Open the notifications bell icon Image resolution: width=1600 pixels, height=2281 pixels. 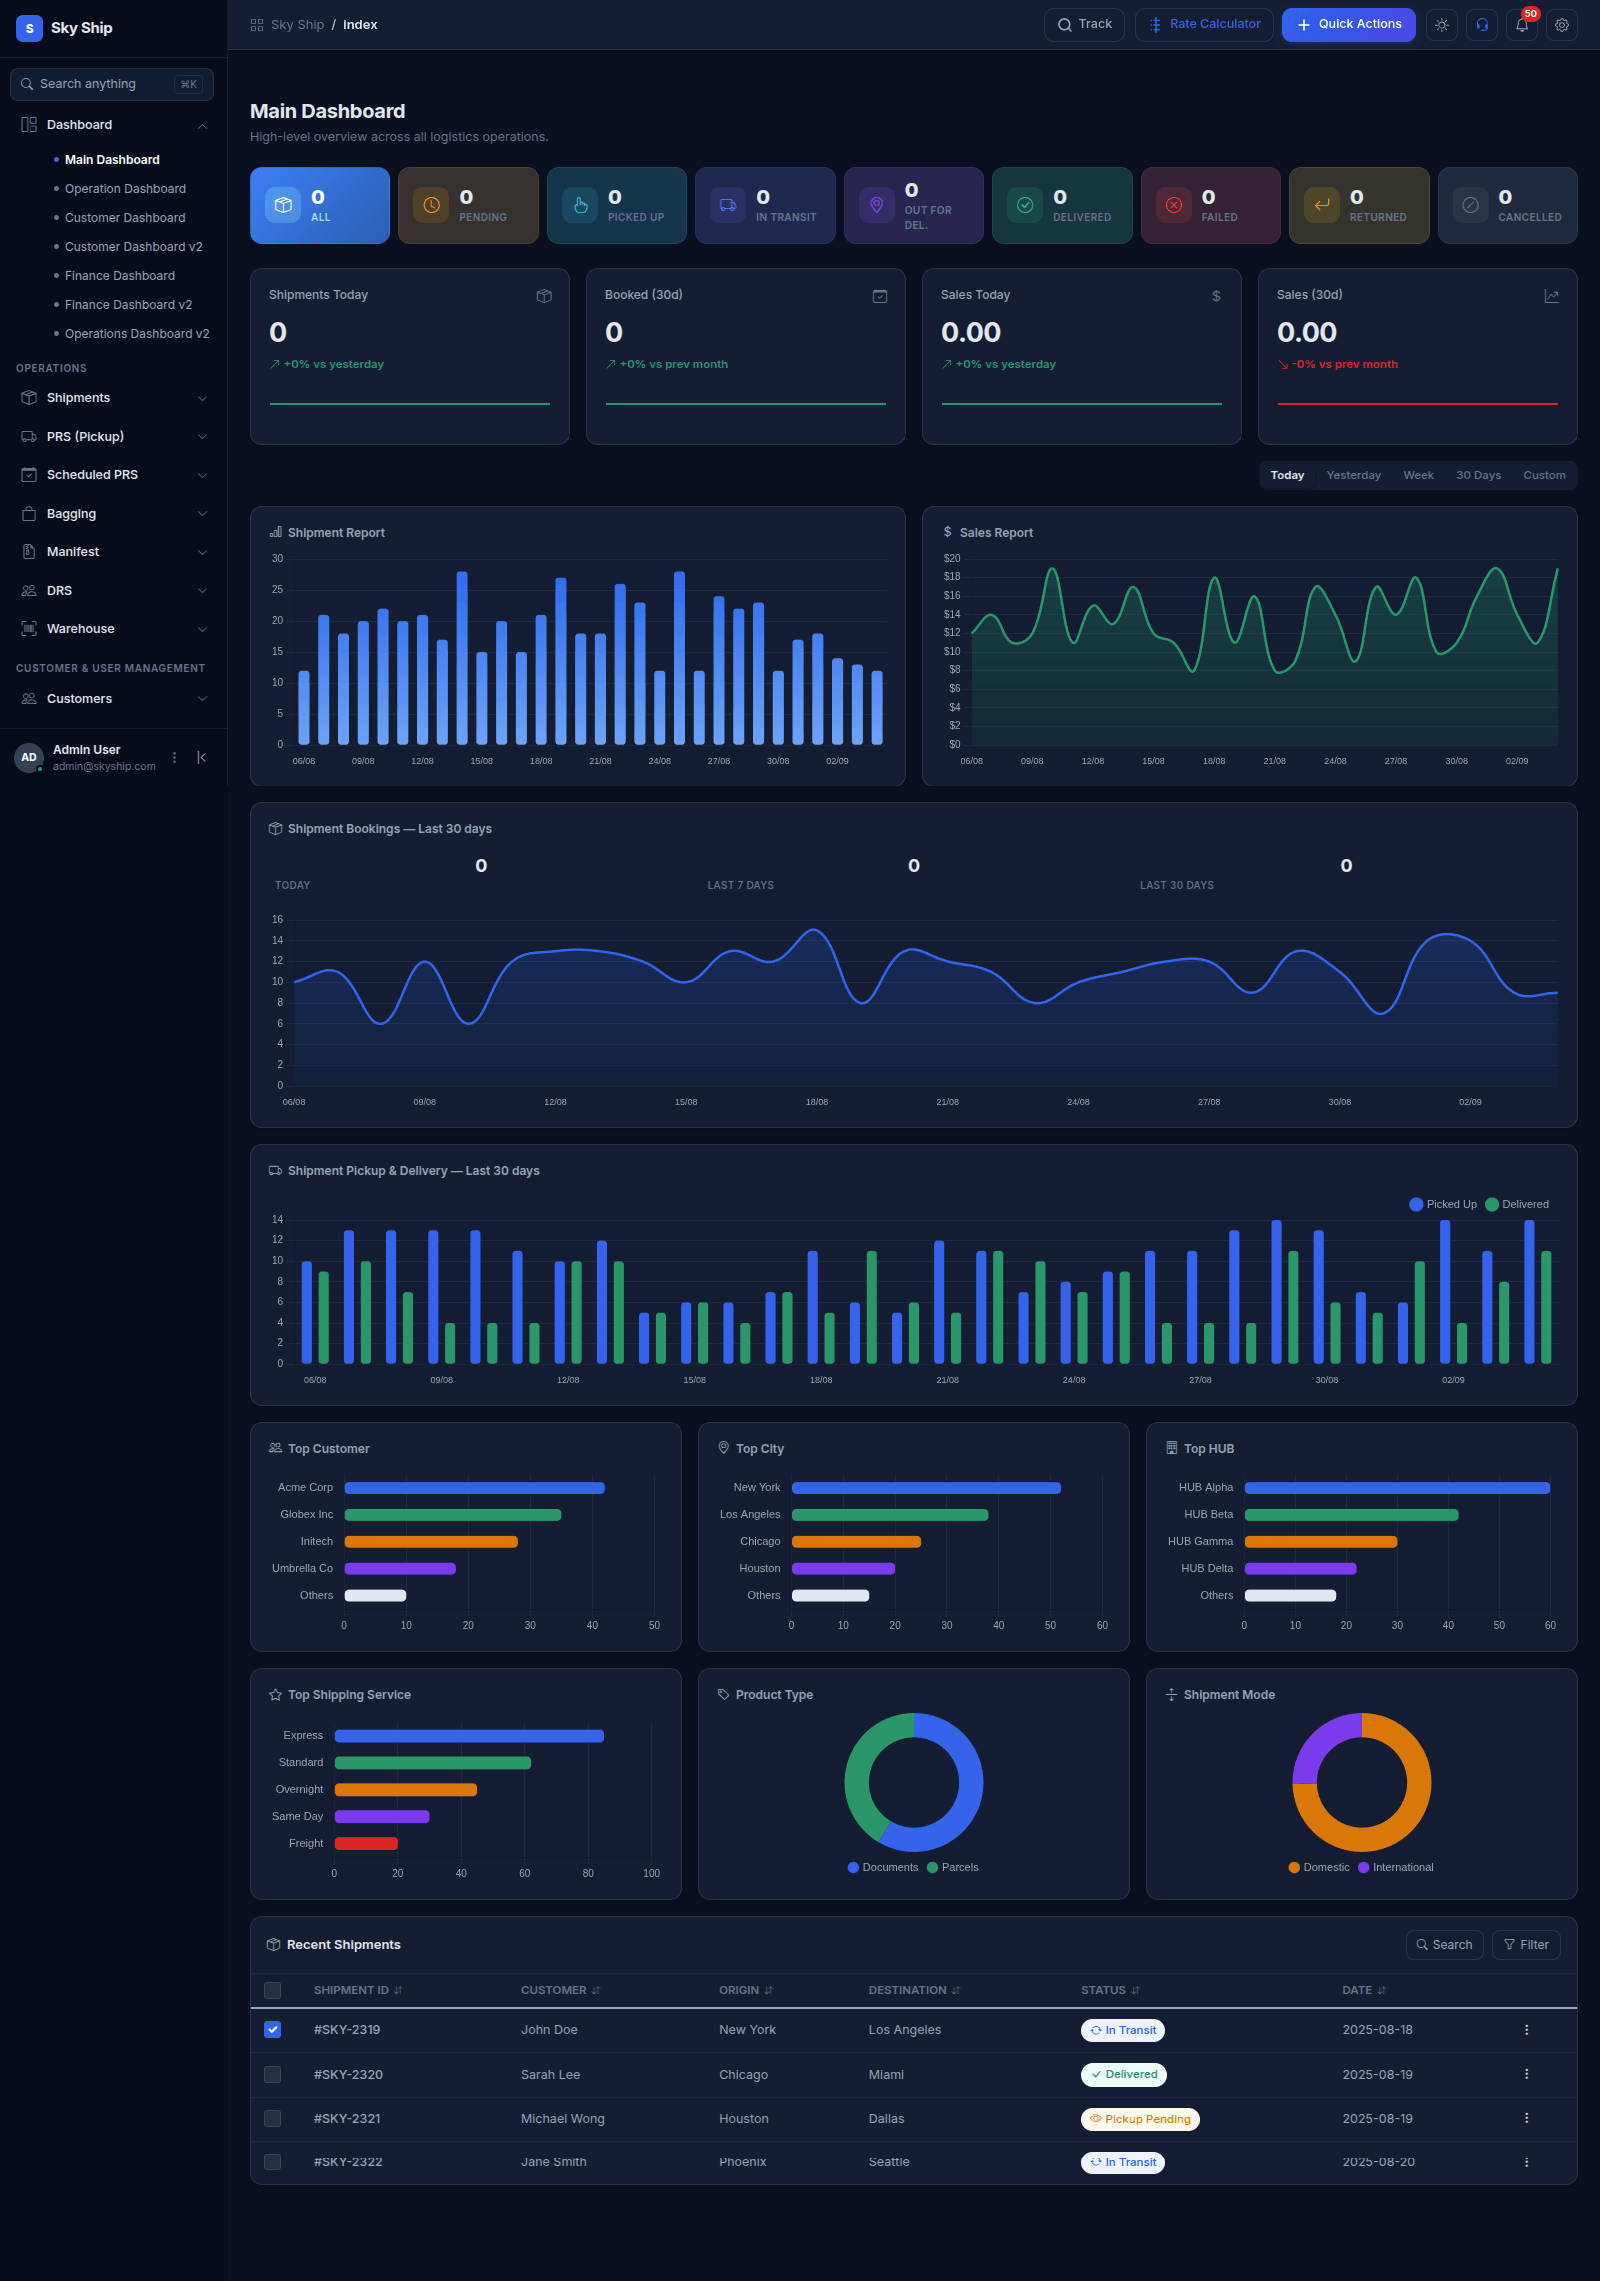pos(1521,25)
